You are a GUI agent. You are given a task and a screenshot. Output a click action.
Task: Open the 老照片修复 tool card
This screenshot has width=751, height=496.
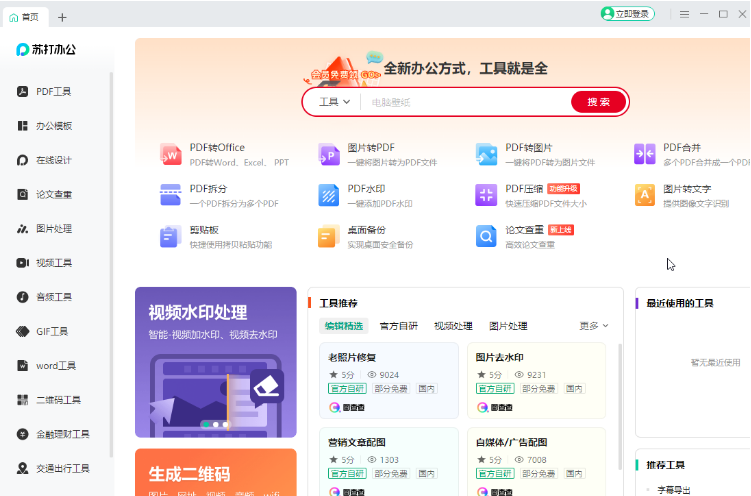coord(389,381)
